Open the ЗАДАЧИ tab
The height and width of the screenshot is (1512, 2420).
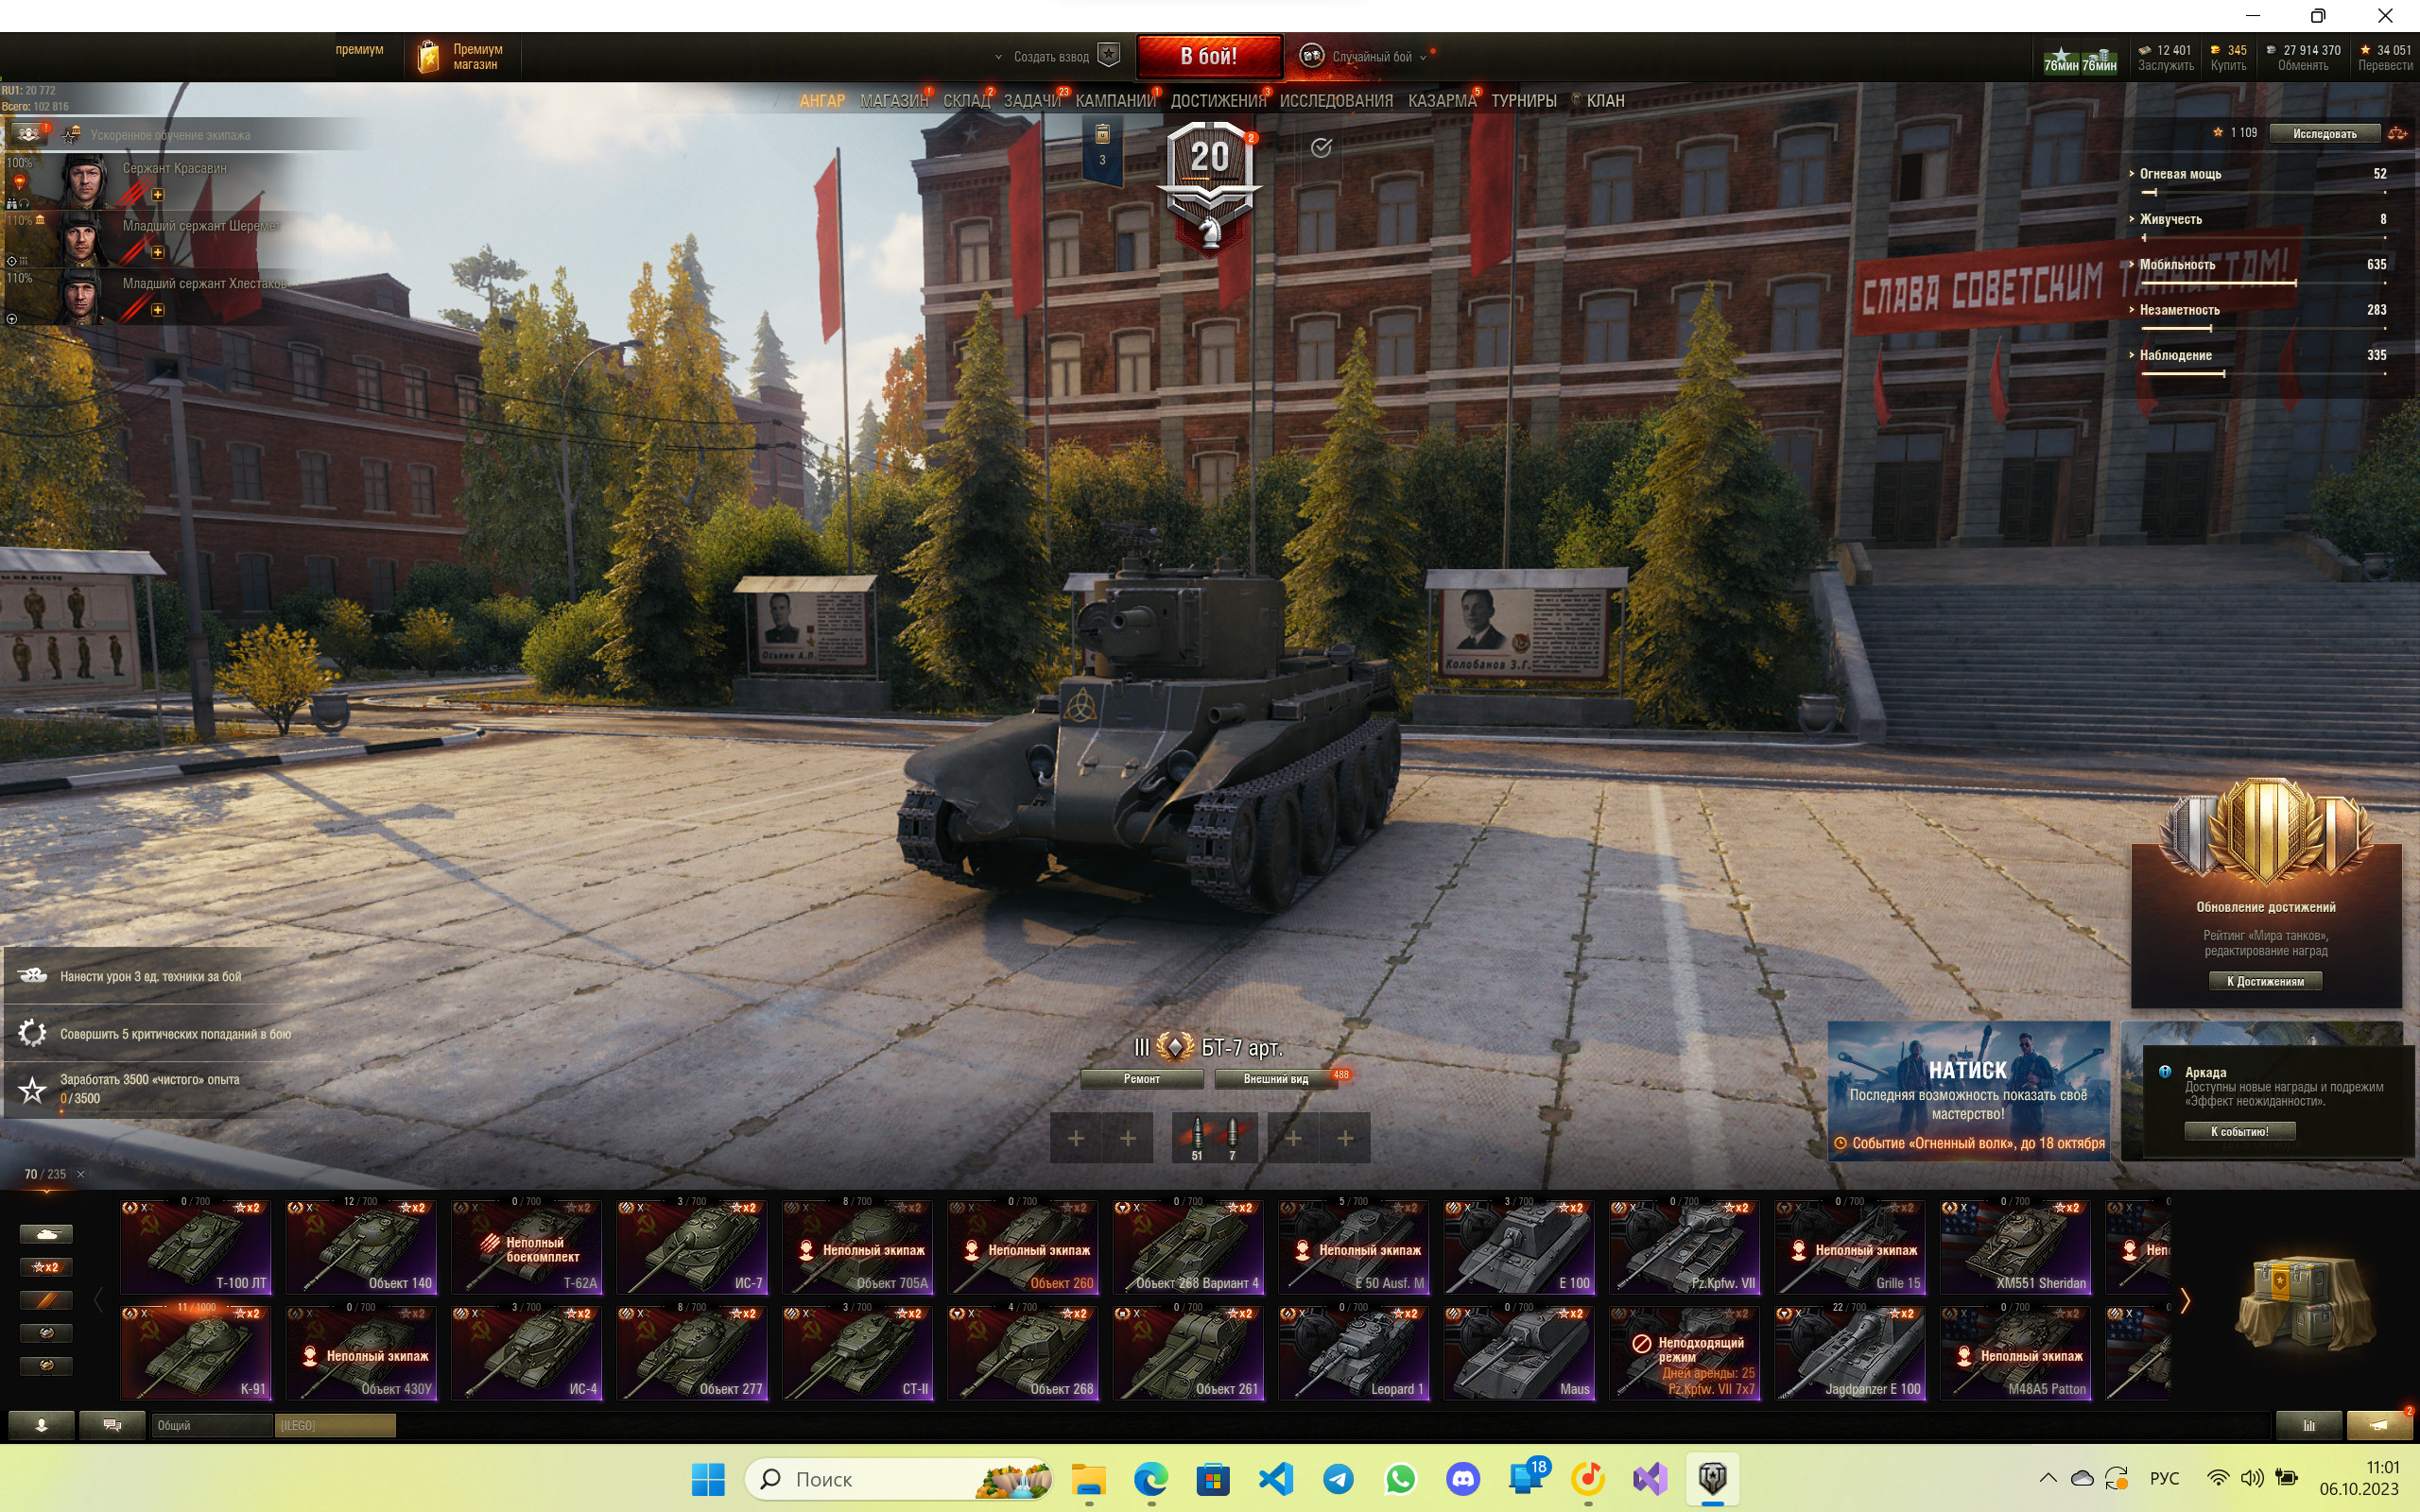pyautogui.click(x=1032, y=101)
